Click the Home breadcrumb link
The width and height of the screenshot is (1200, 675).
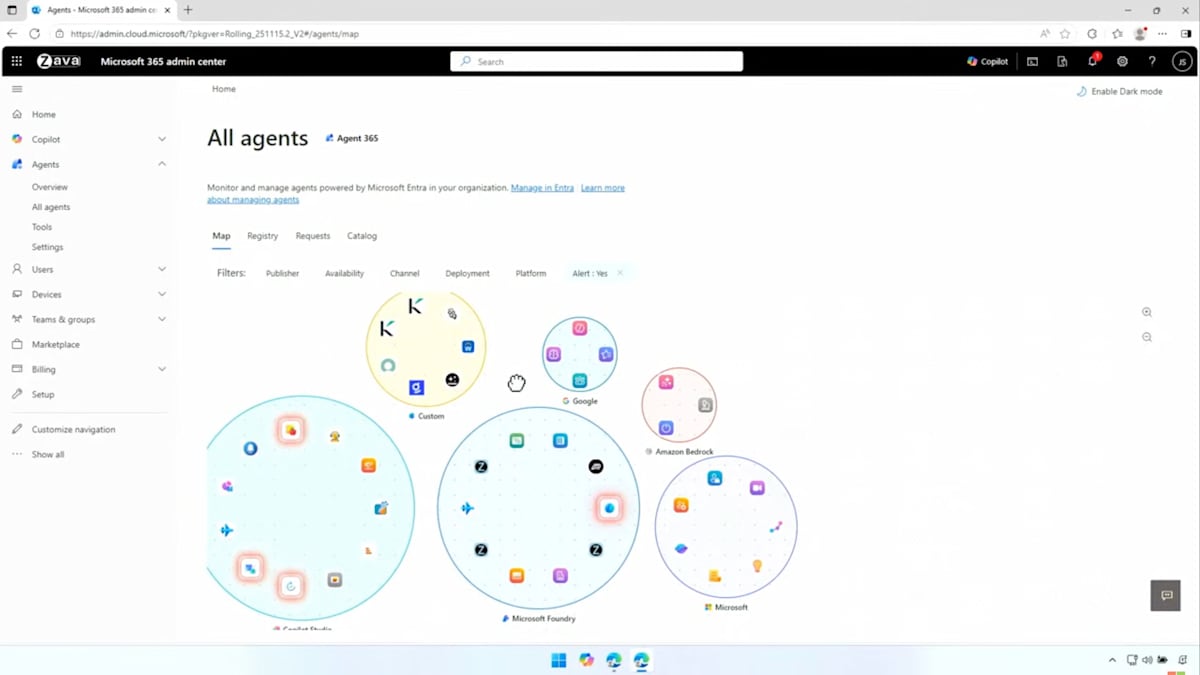tap(224, 89)
